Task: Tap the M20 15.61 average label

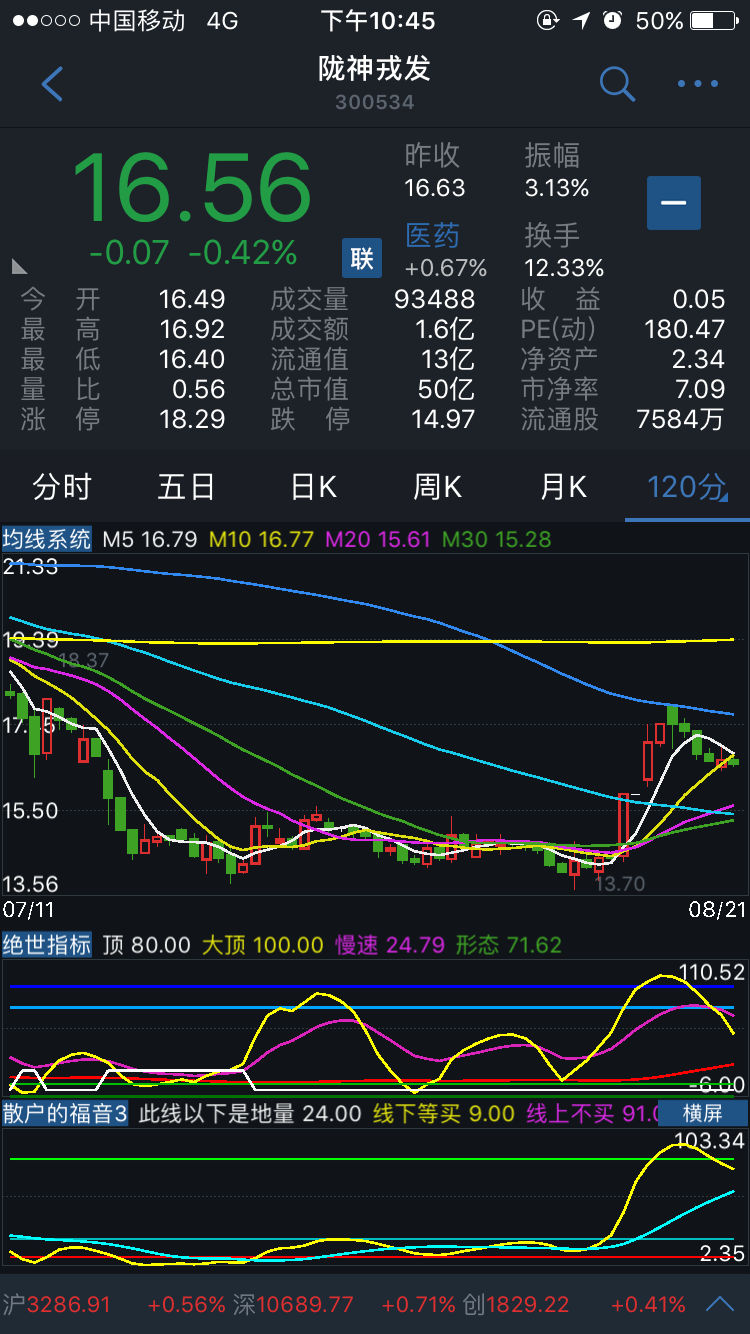Action: tap(377, 539)
